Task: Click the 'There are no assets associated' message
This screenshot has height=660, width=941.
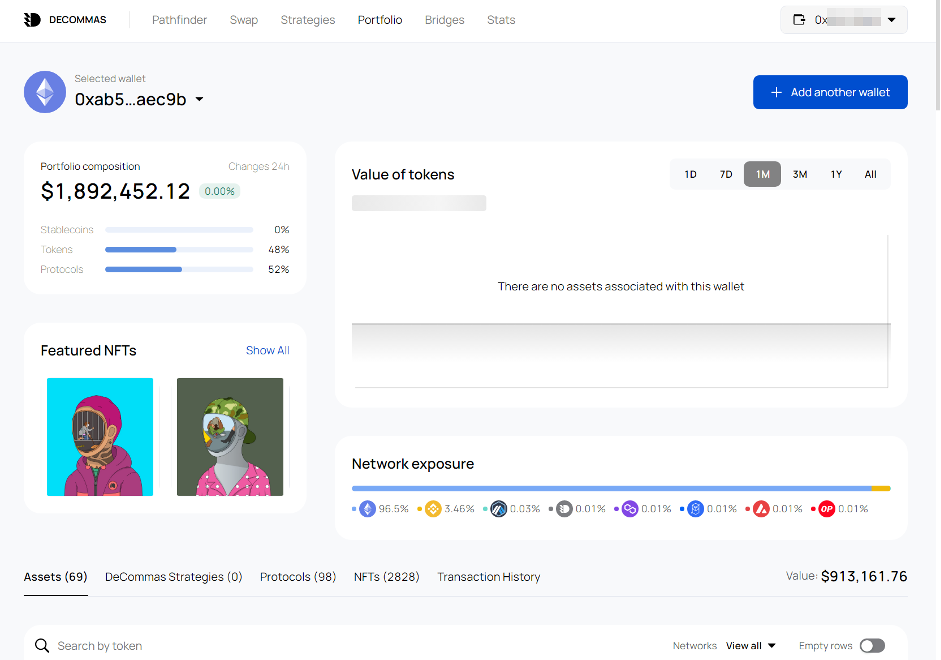Action: [621, 286]
